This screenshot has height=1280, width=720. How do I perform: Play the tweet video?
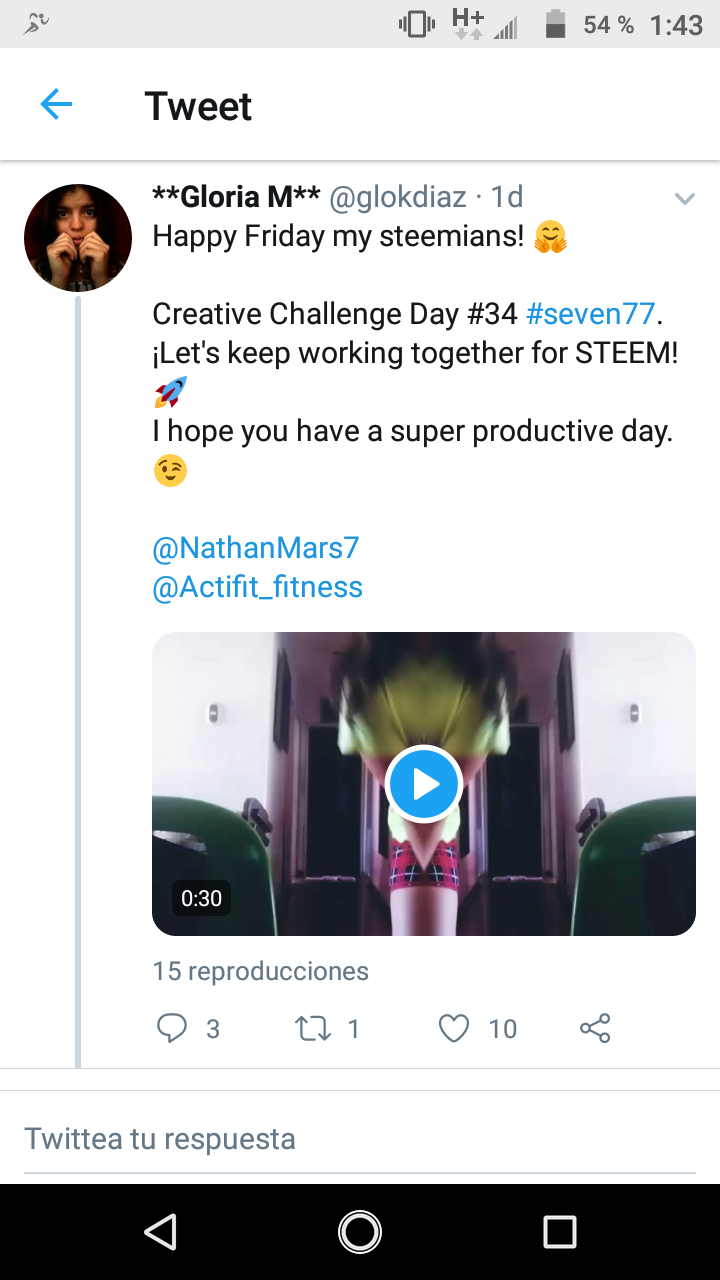coord(423,784)
